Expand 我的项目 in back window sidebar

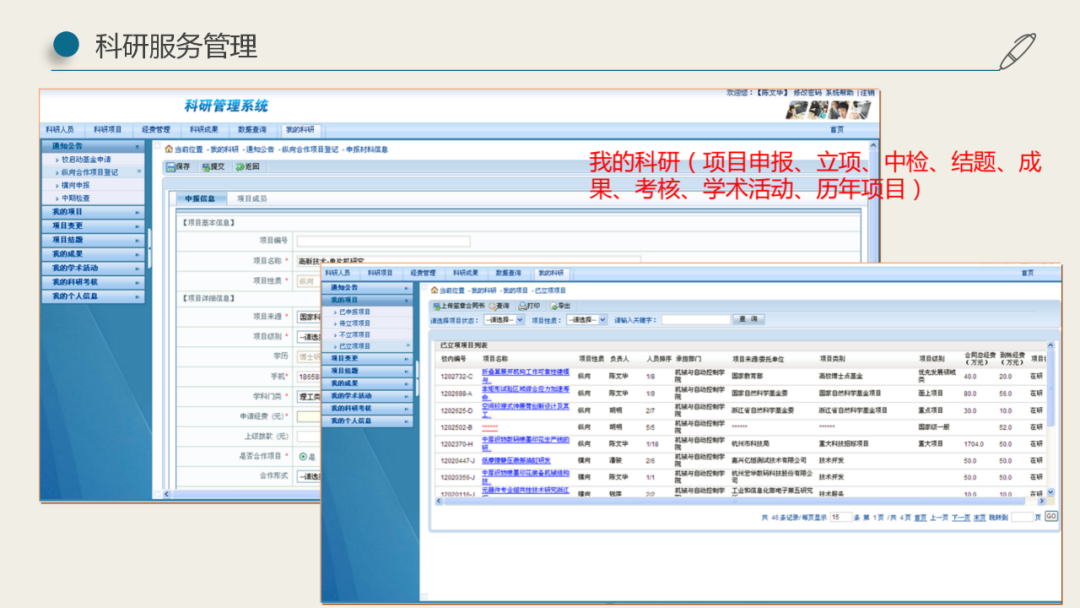point(92,212)
